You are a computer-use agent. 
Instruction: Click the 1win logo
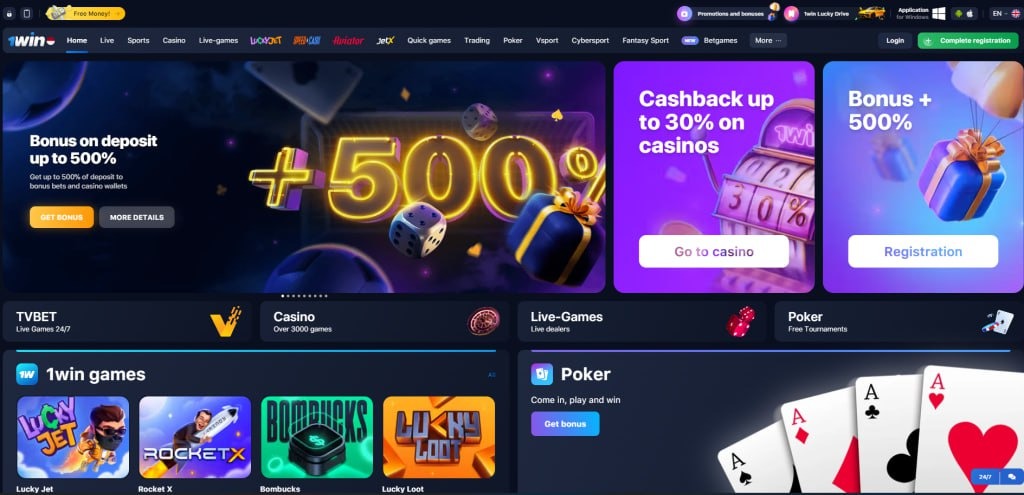point(31,40)
